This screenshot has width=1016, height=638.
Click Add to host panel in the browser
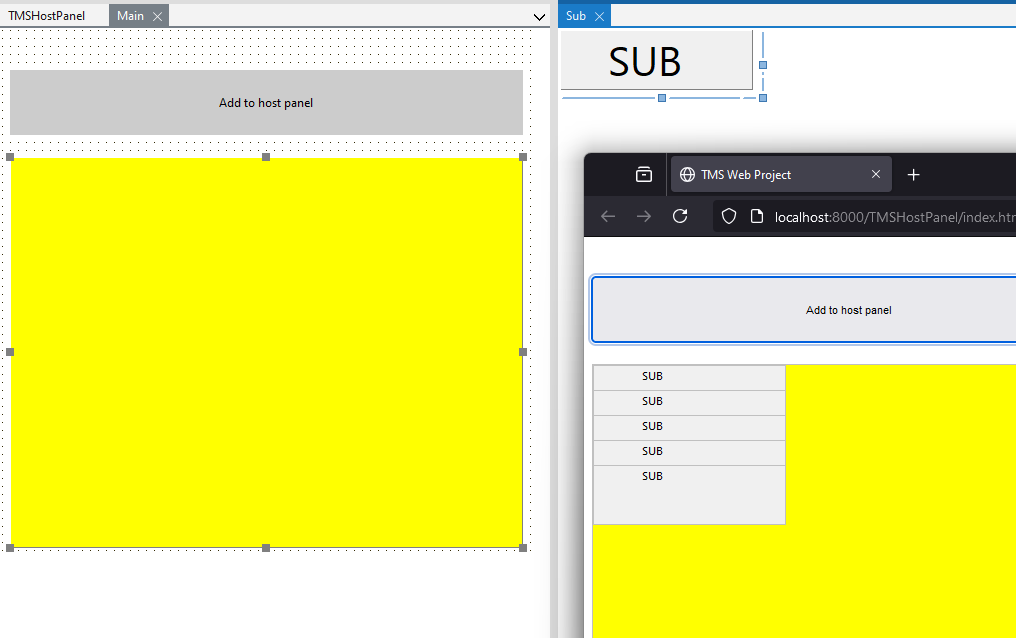(804, 310)
